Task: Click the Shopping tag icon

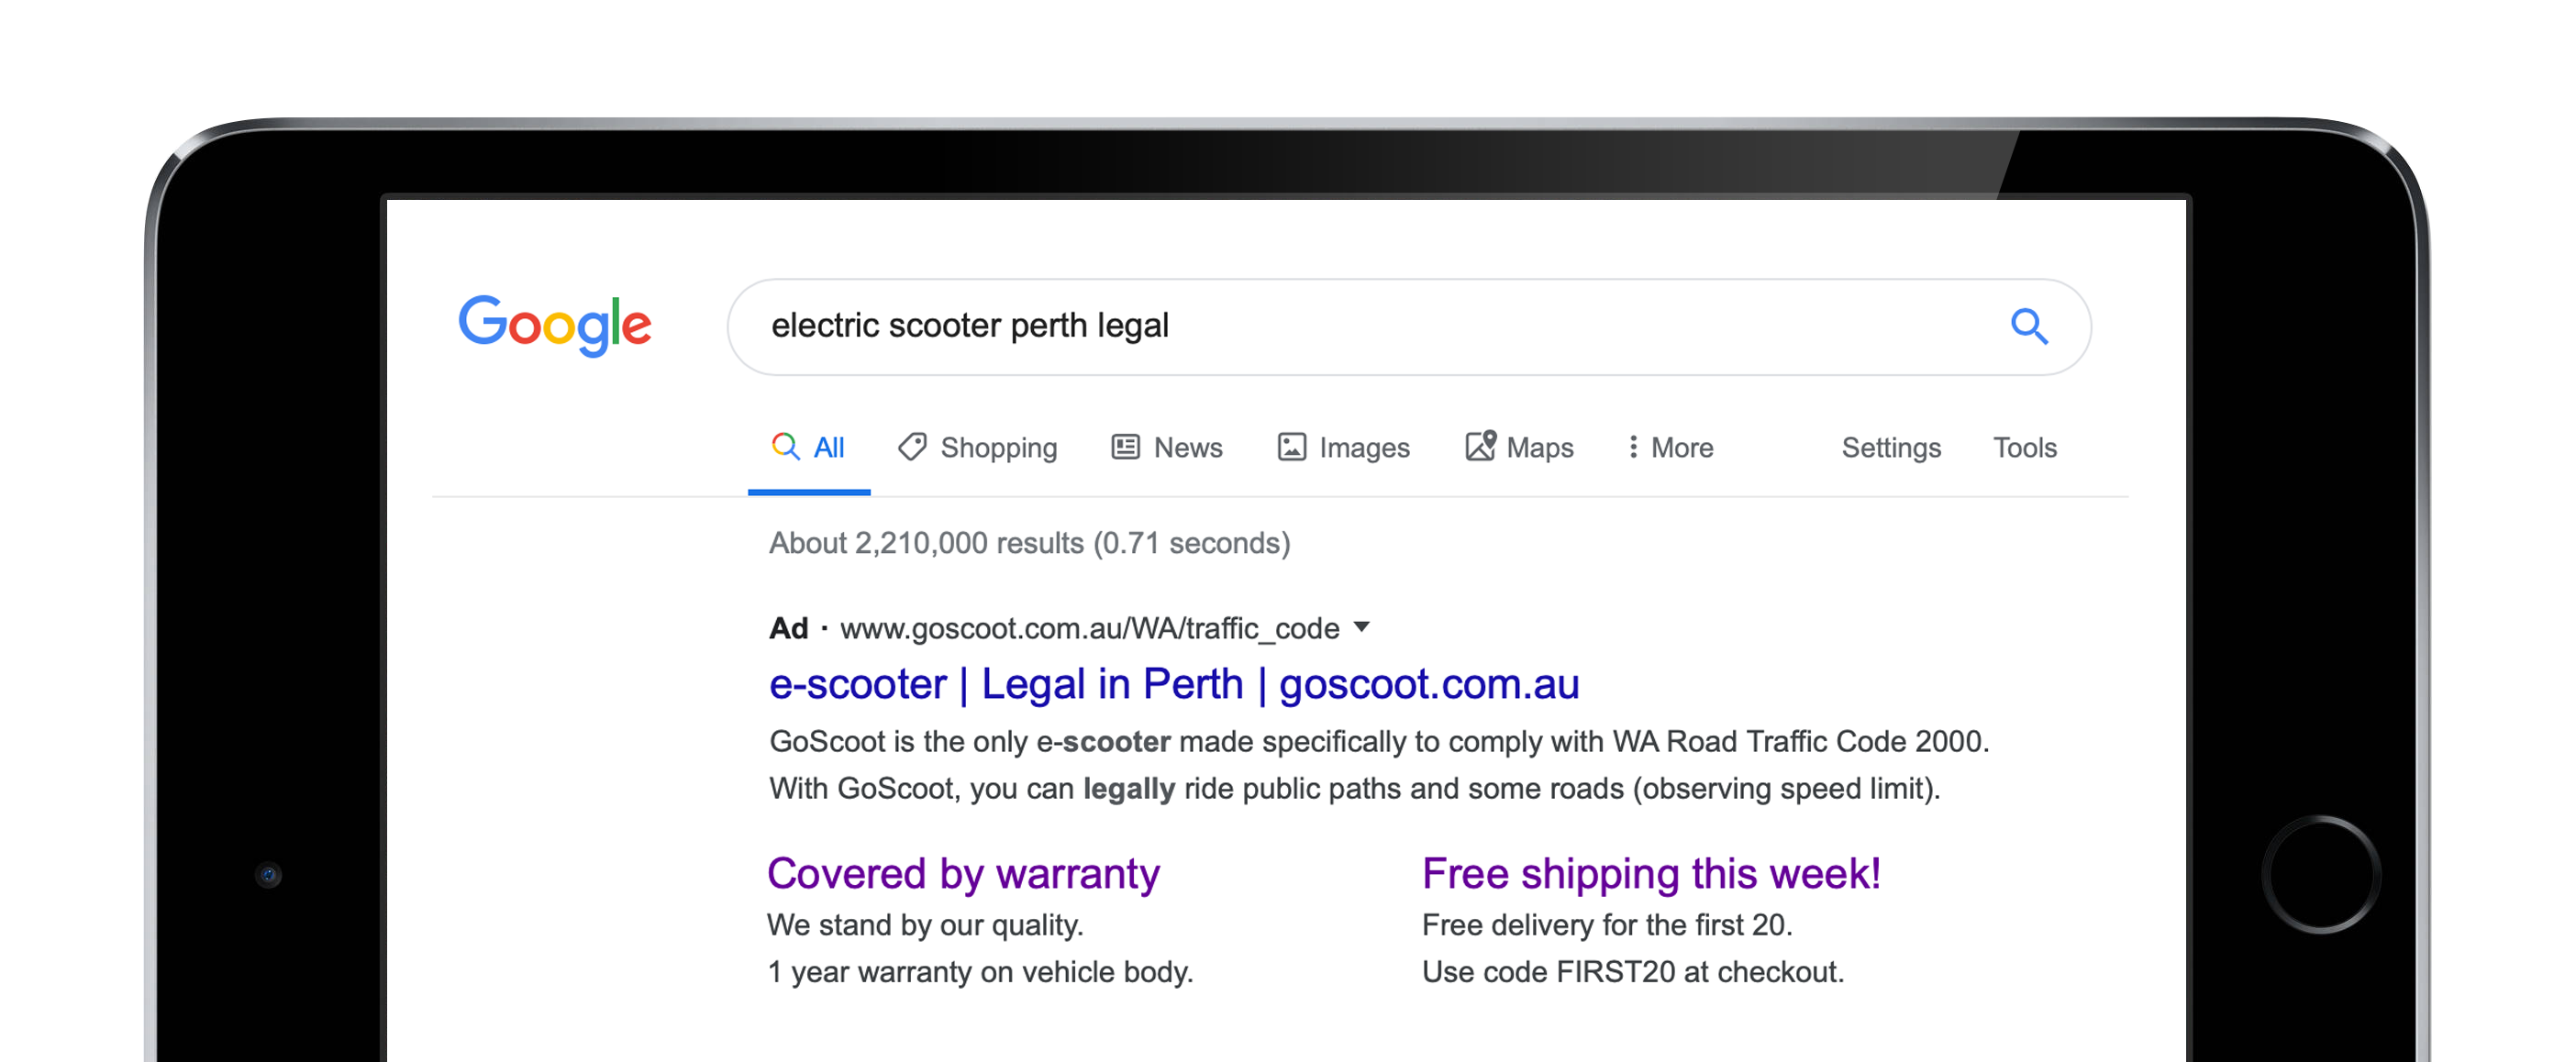Action: pyautogui.click(x=911, y=447)
